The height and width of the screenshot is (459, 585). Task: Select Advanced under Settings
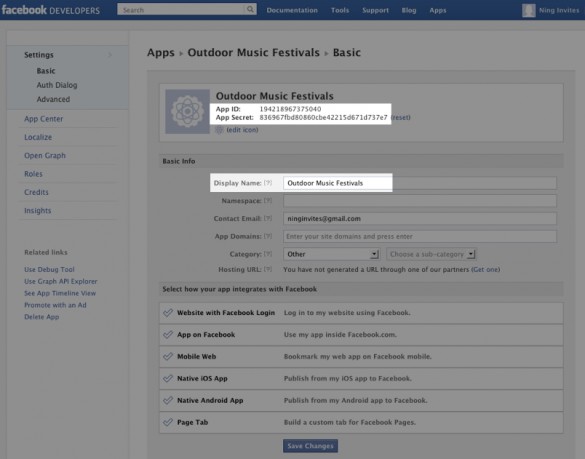coord(53,99)
